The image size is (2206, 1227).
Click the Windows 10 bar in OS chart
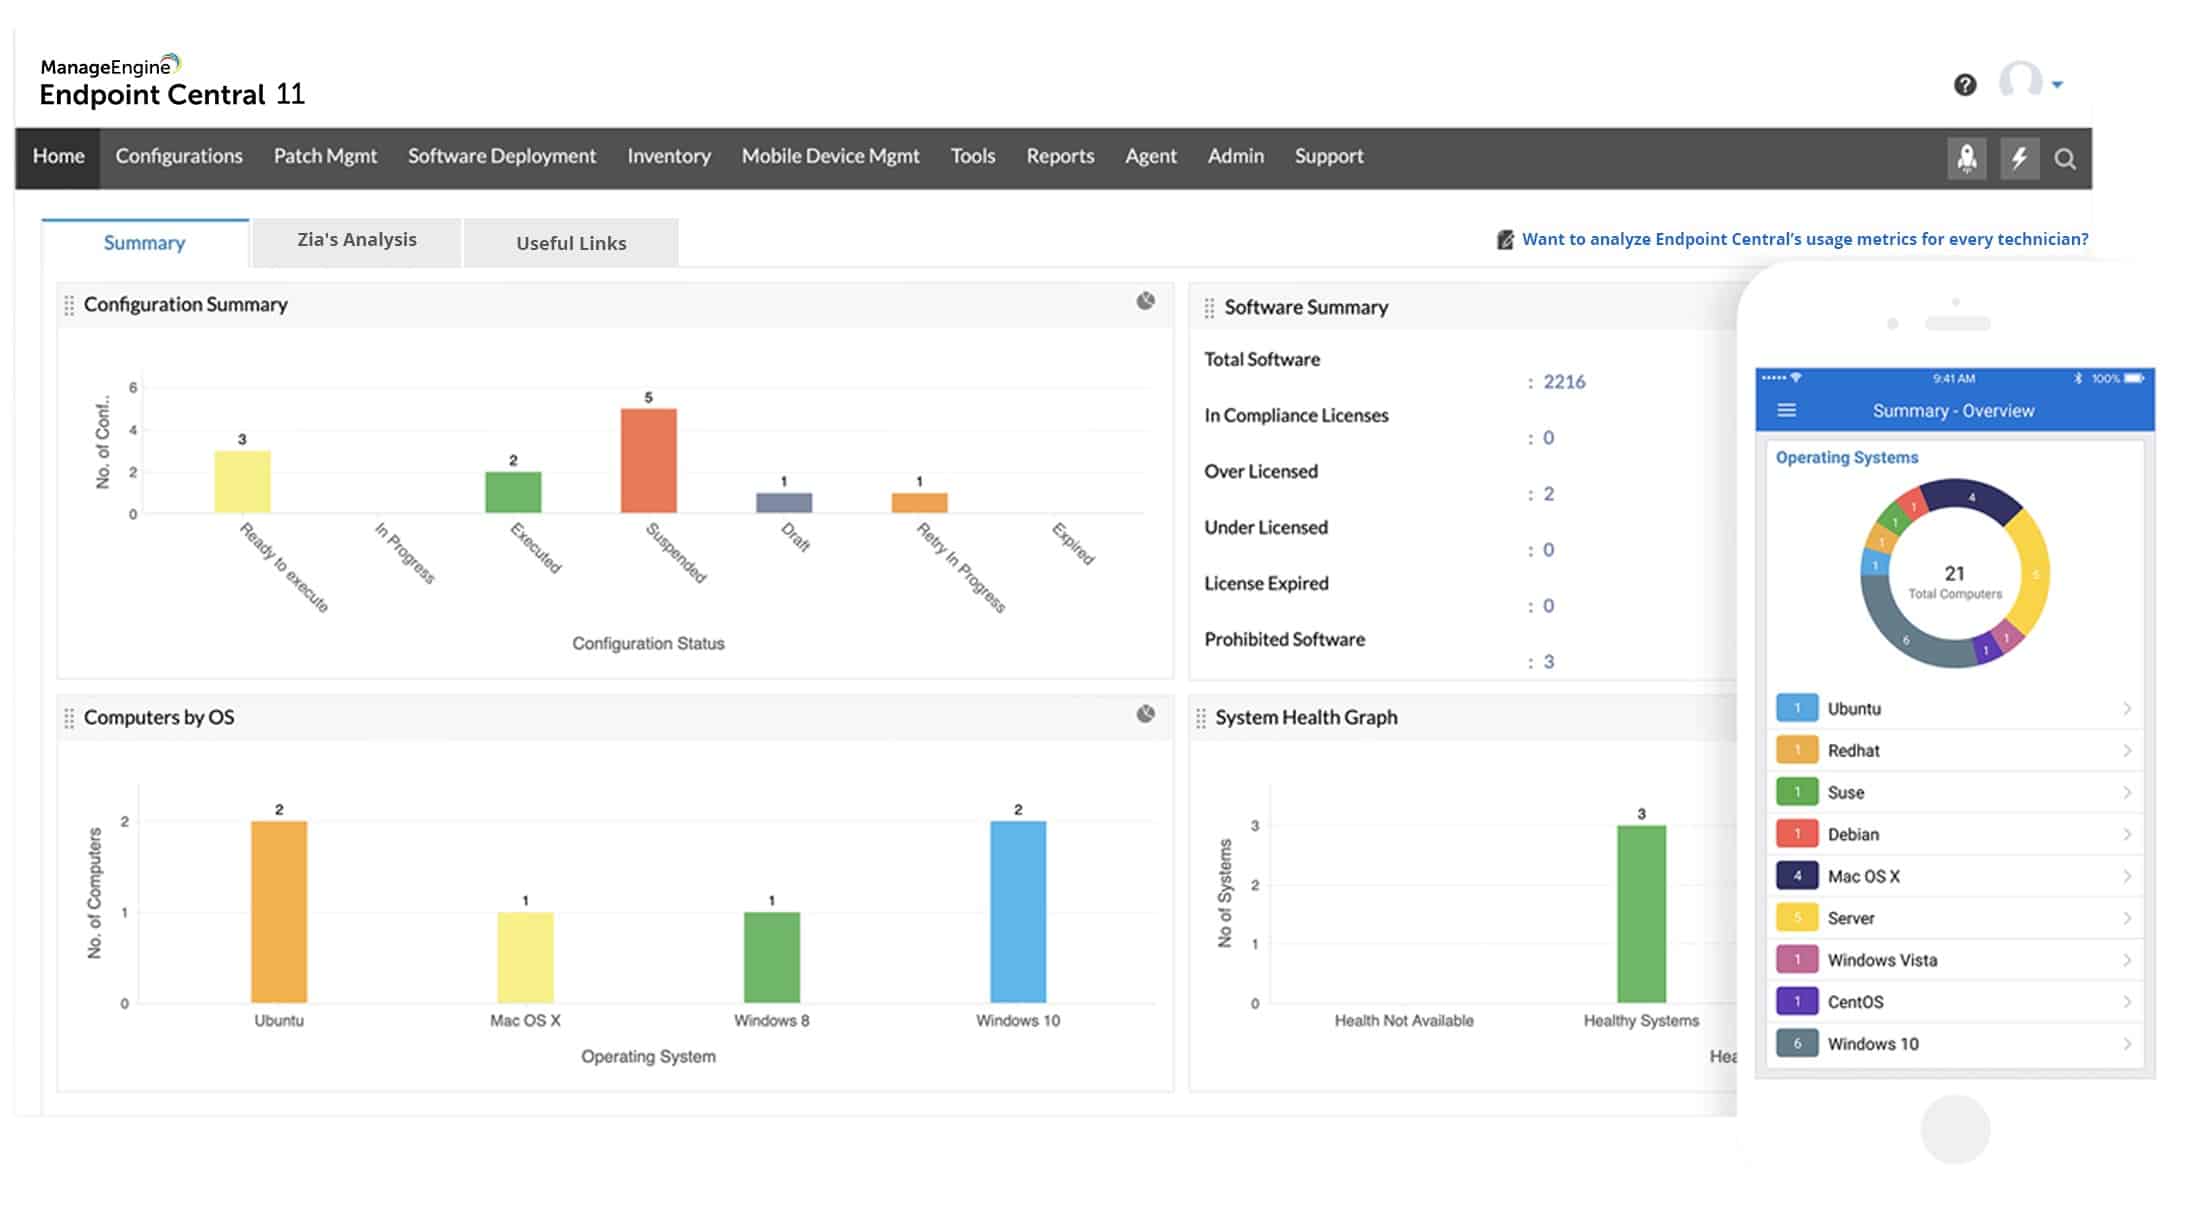pos(1018,912)
